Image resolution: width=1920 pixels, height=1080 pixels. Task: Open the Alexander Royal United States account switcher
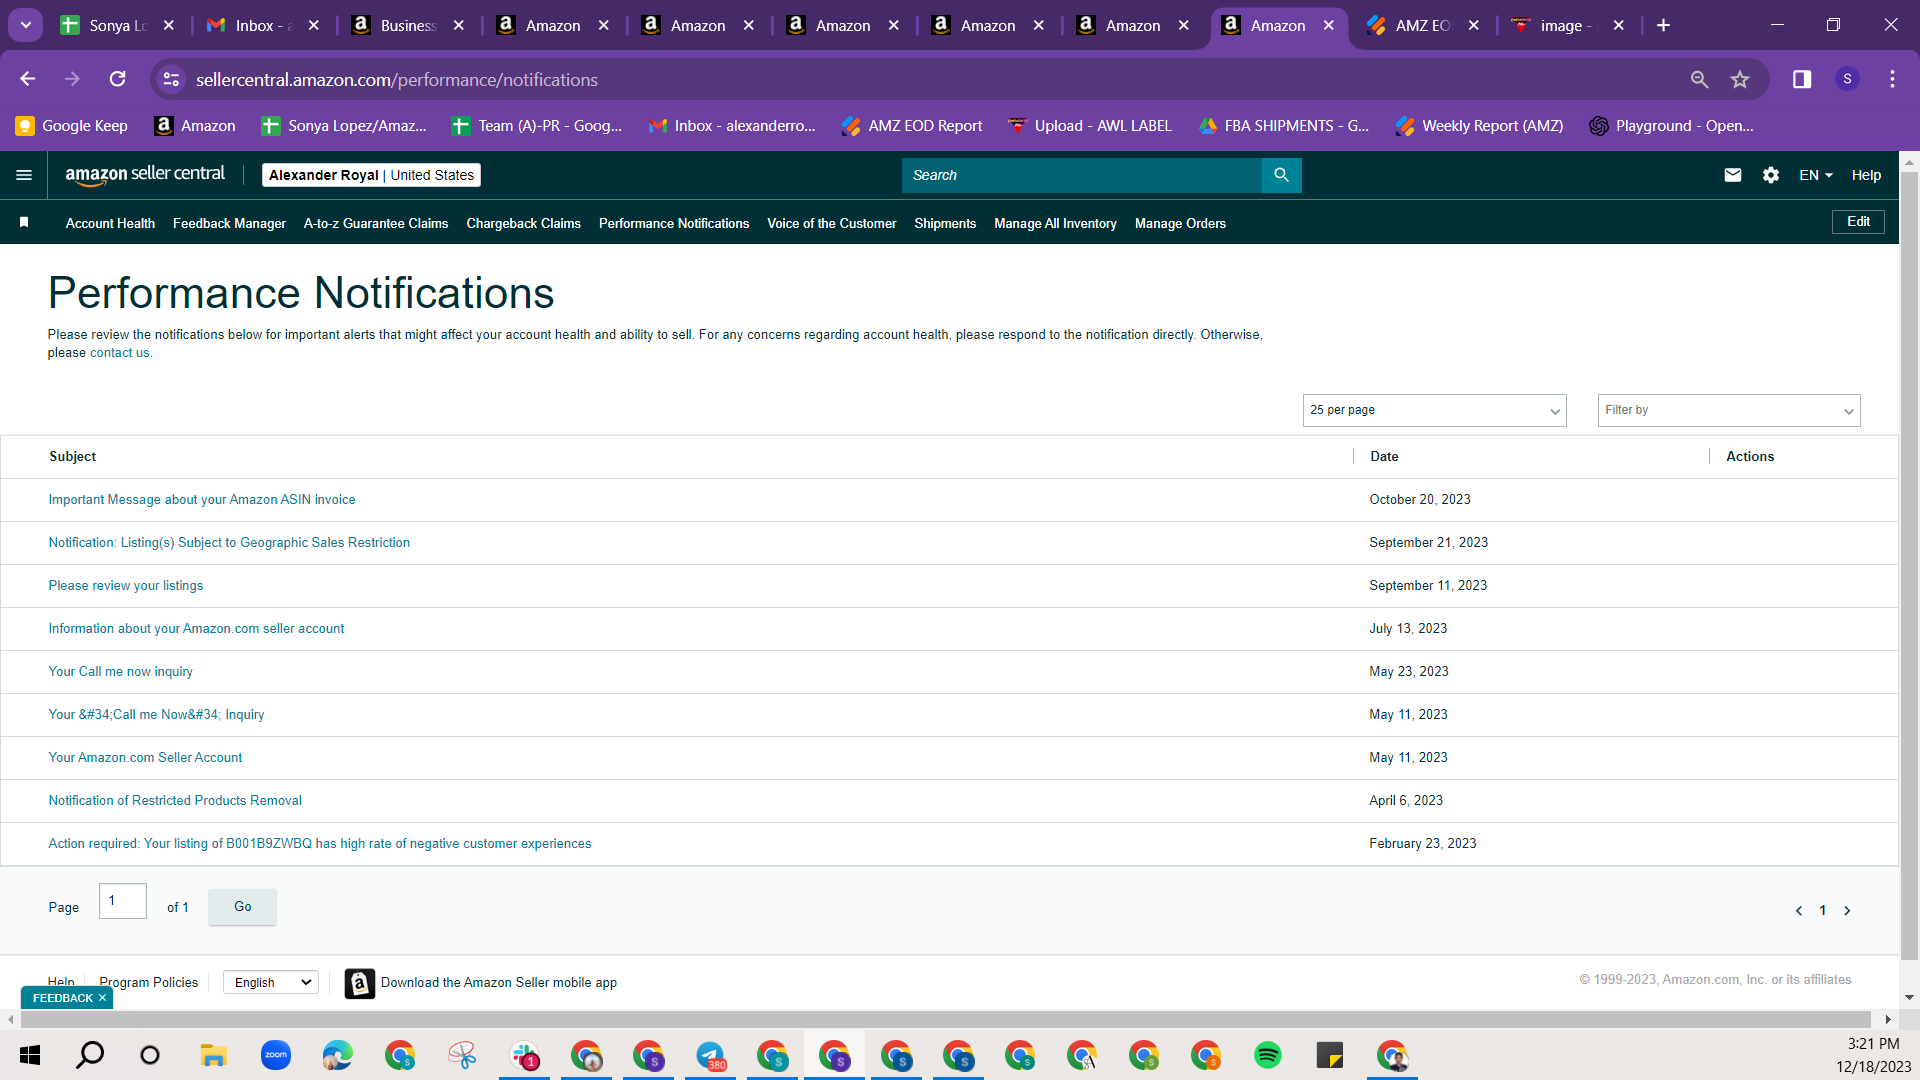371,175
